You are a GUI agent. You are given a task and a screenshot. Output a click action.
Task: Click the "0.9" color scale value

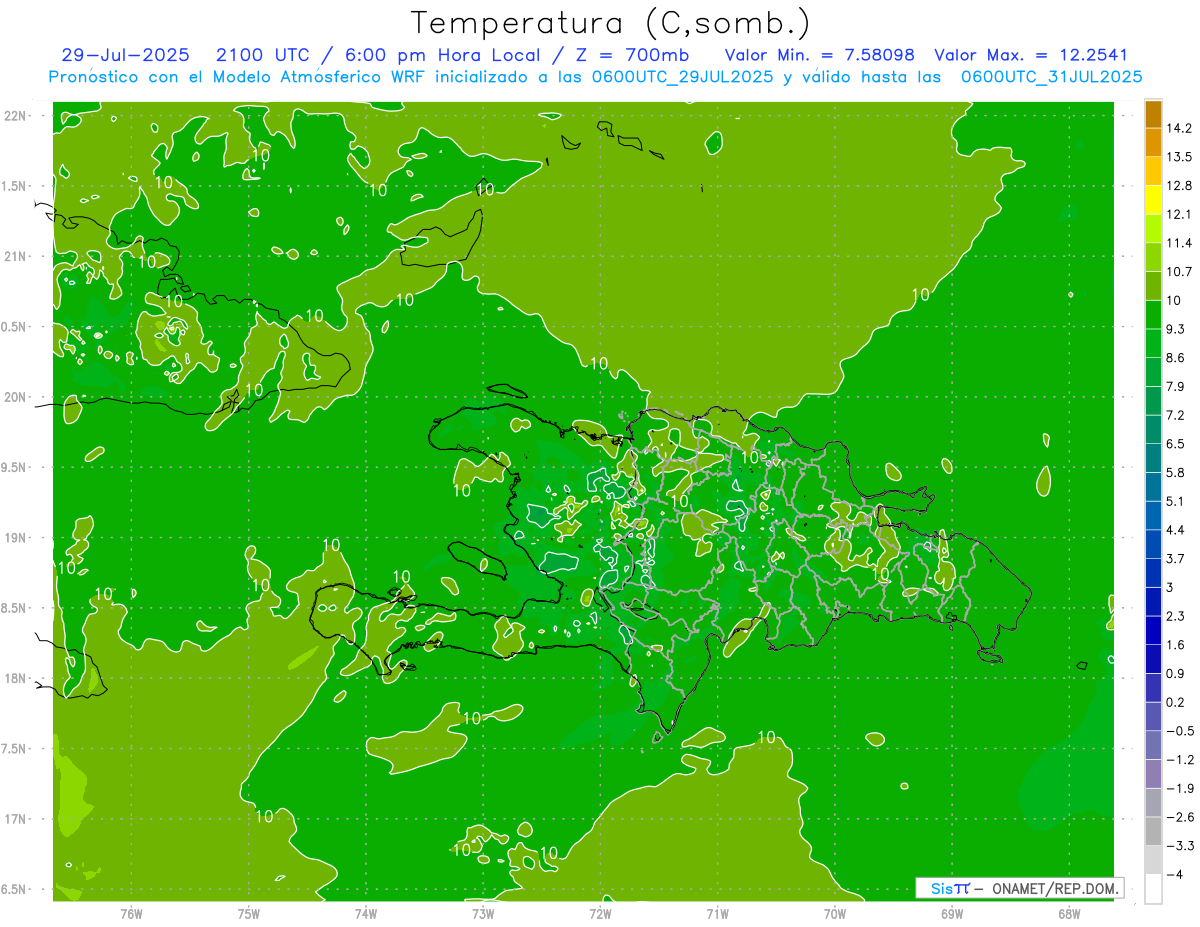point(1175,673)
